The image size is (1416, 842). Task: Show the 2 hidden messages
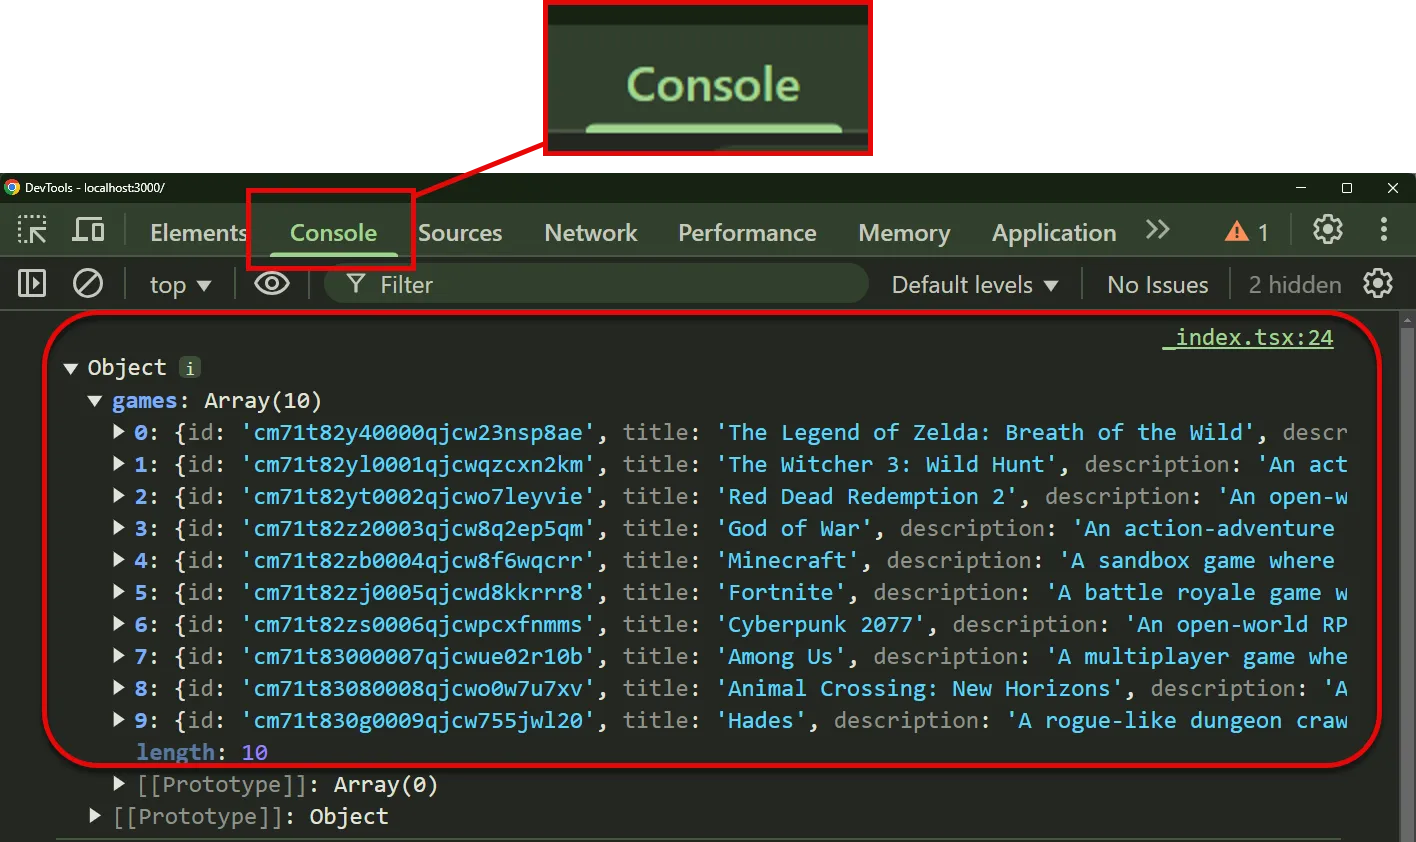(1293, 284)
